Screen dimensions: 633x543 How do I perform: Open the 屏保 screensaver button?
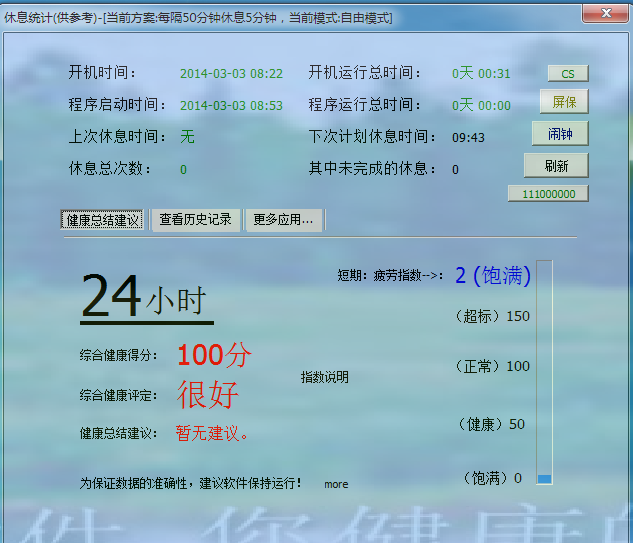[x=564, y=102]
